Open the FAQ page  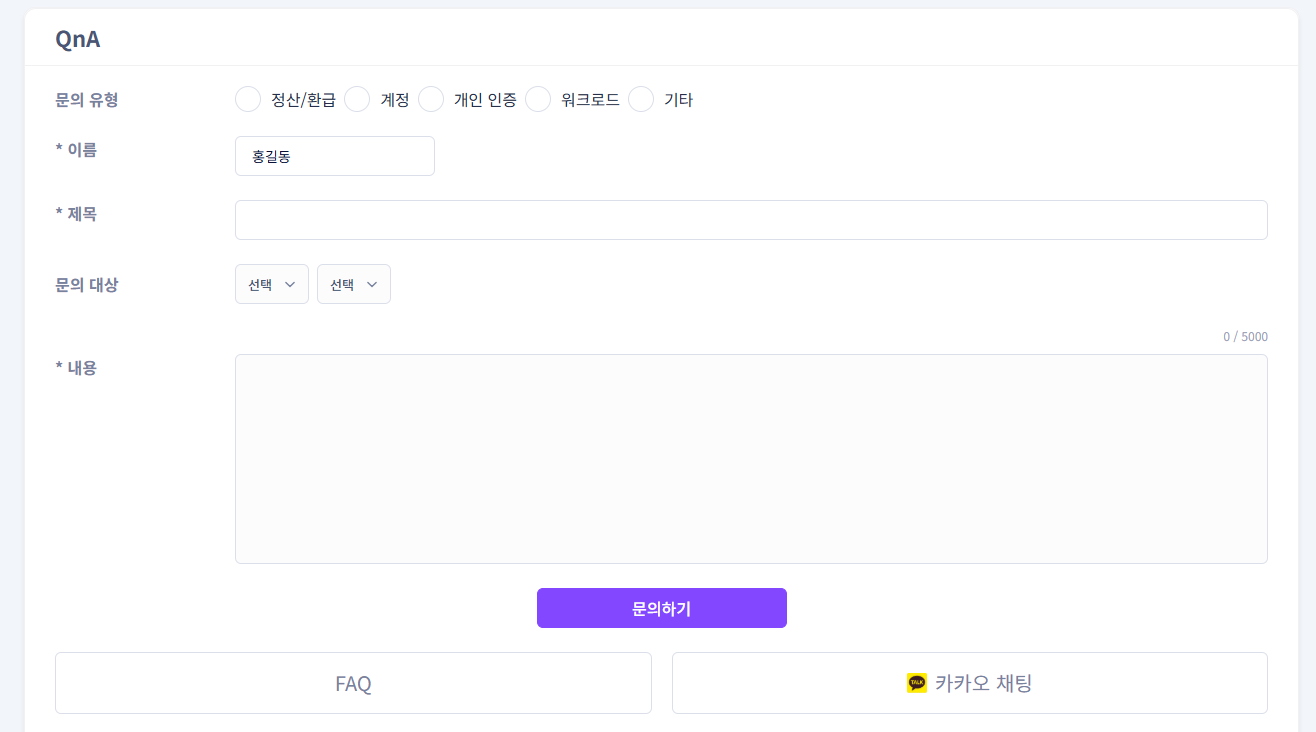click(x=353, y=682)
